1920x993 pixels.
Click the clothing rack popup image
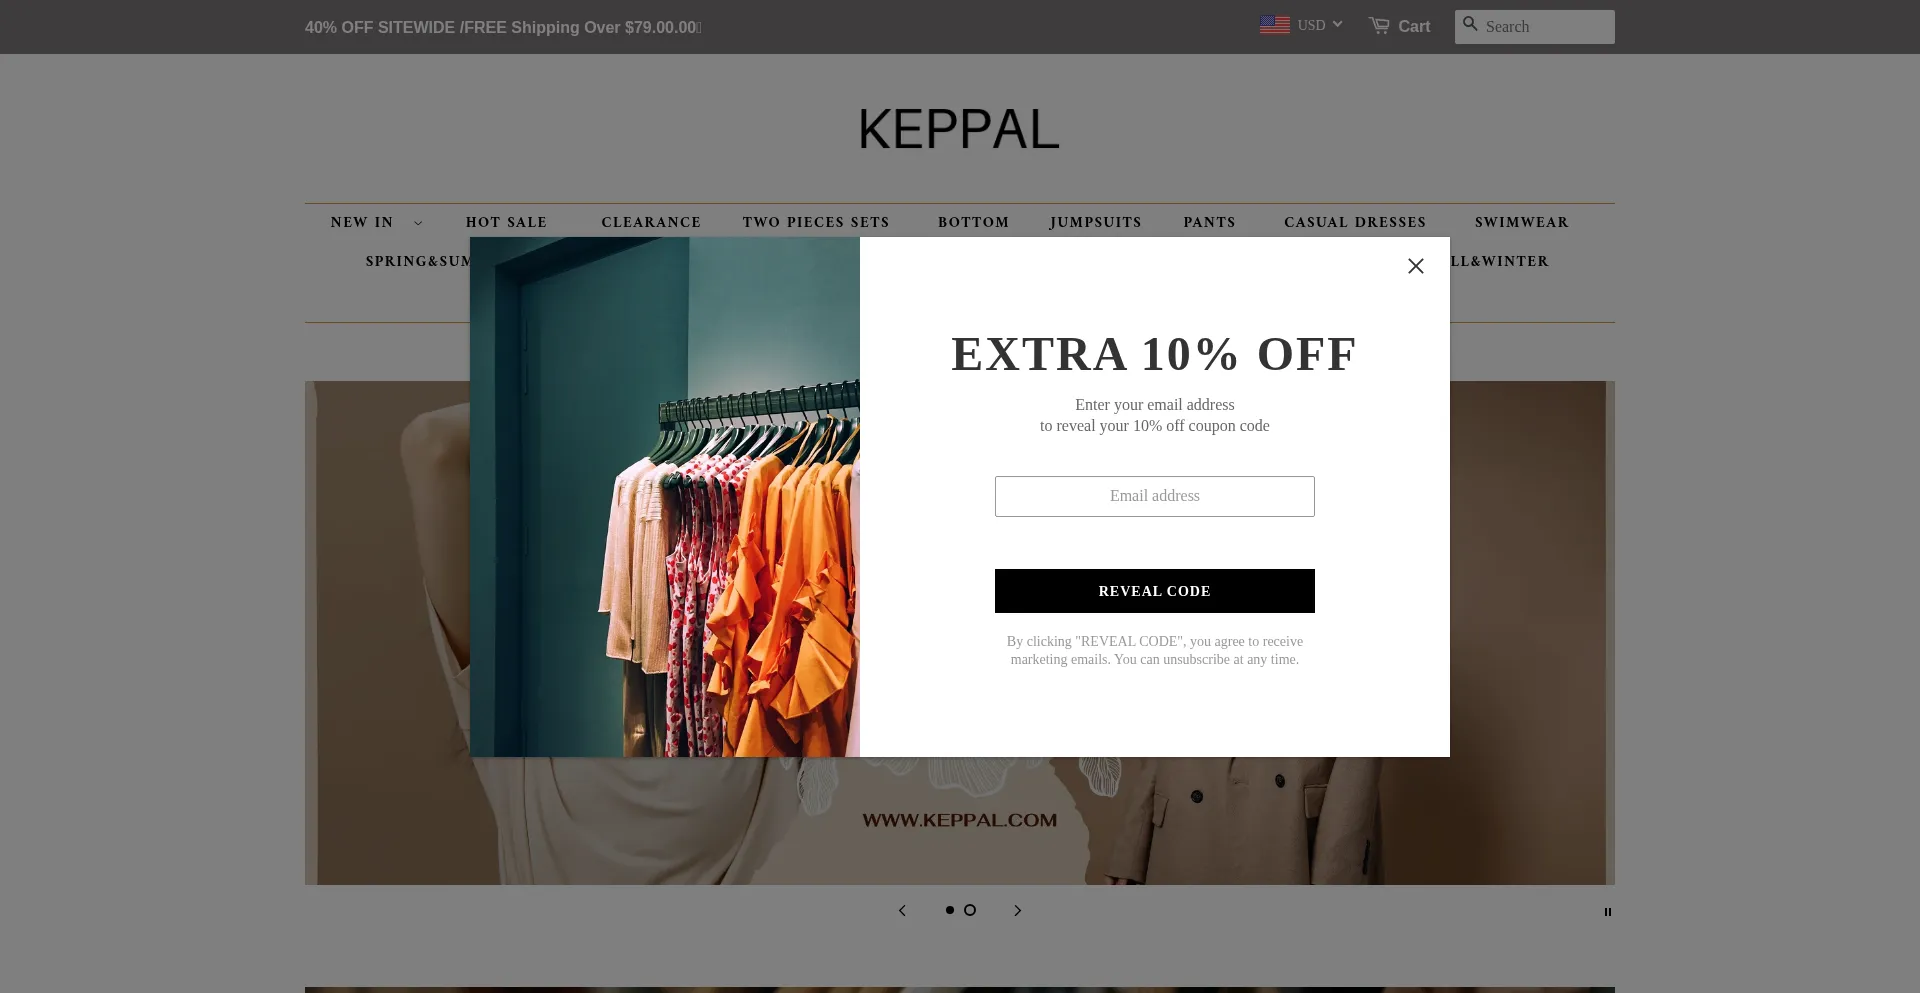point(665,497)
